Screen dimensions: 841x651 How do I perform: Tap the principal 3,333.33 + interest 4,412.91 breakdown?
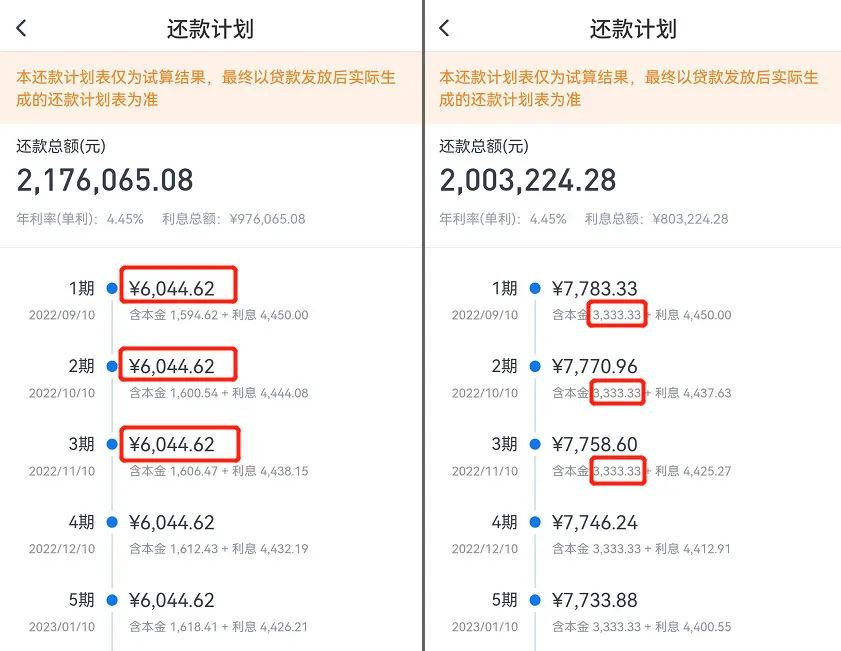pyautogui.click(x=642, y=549)
